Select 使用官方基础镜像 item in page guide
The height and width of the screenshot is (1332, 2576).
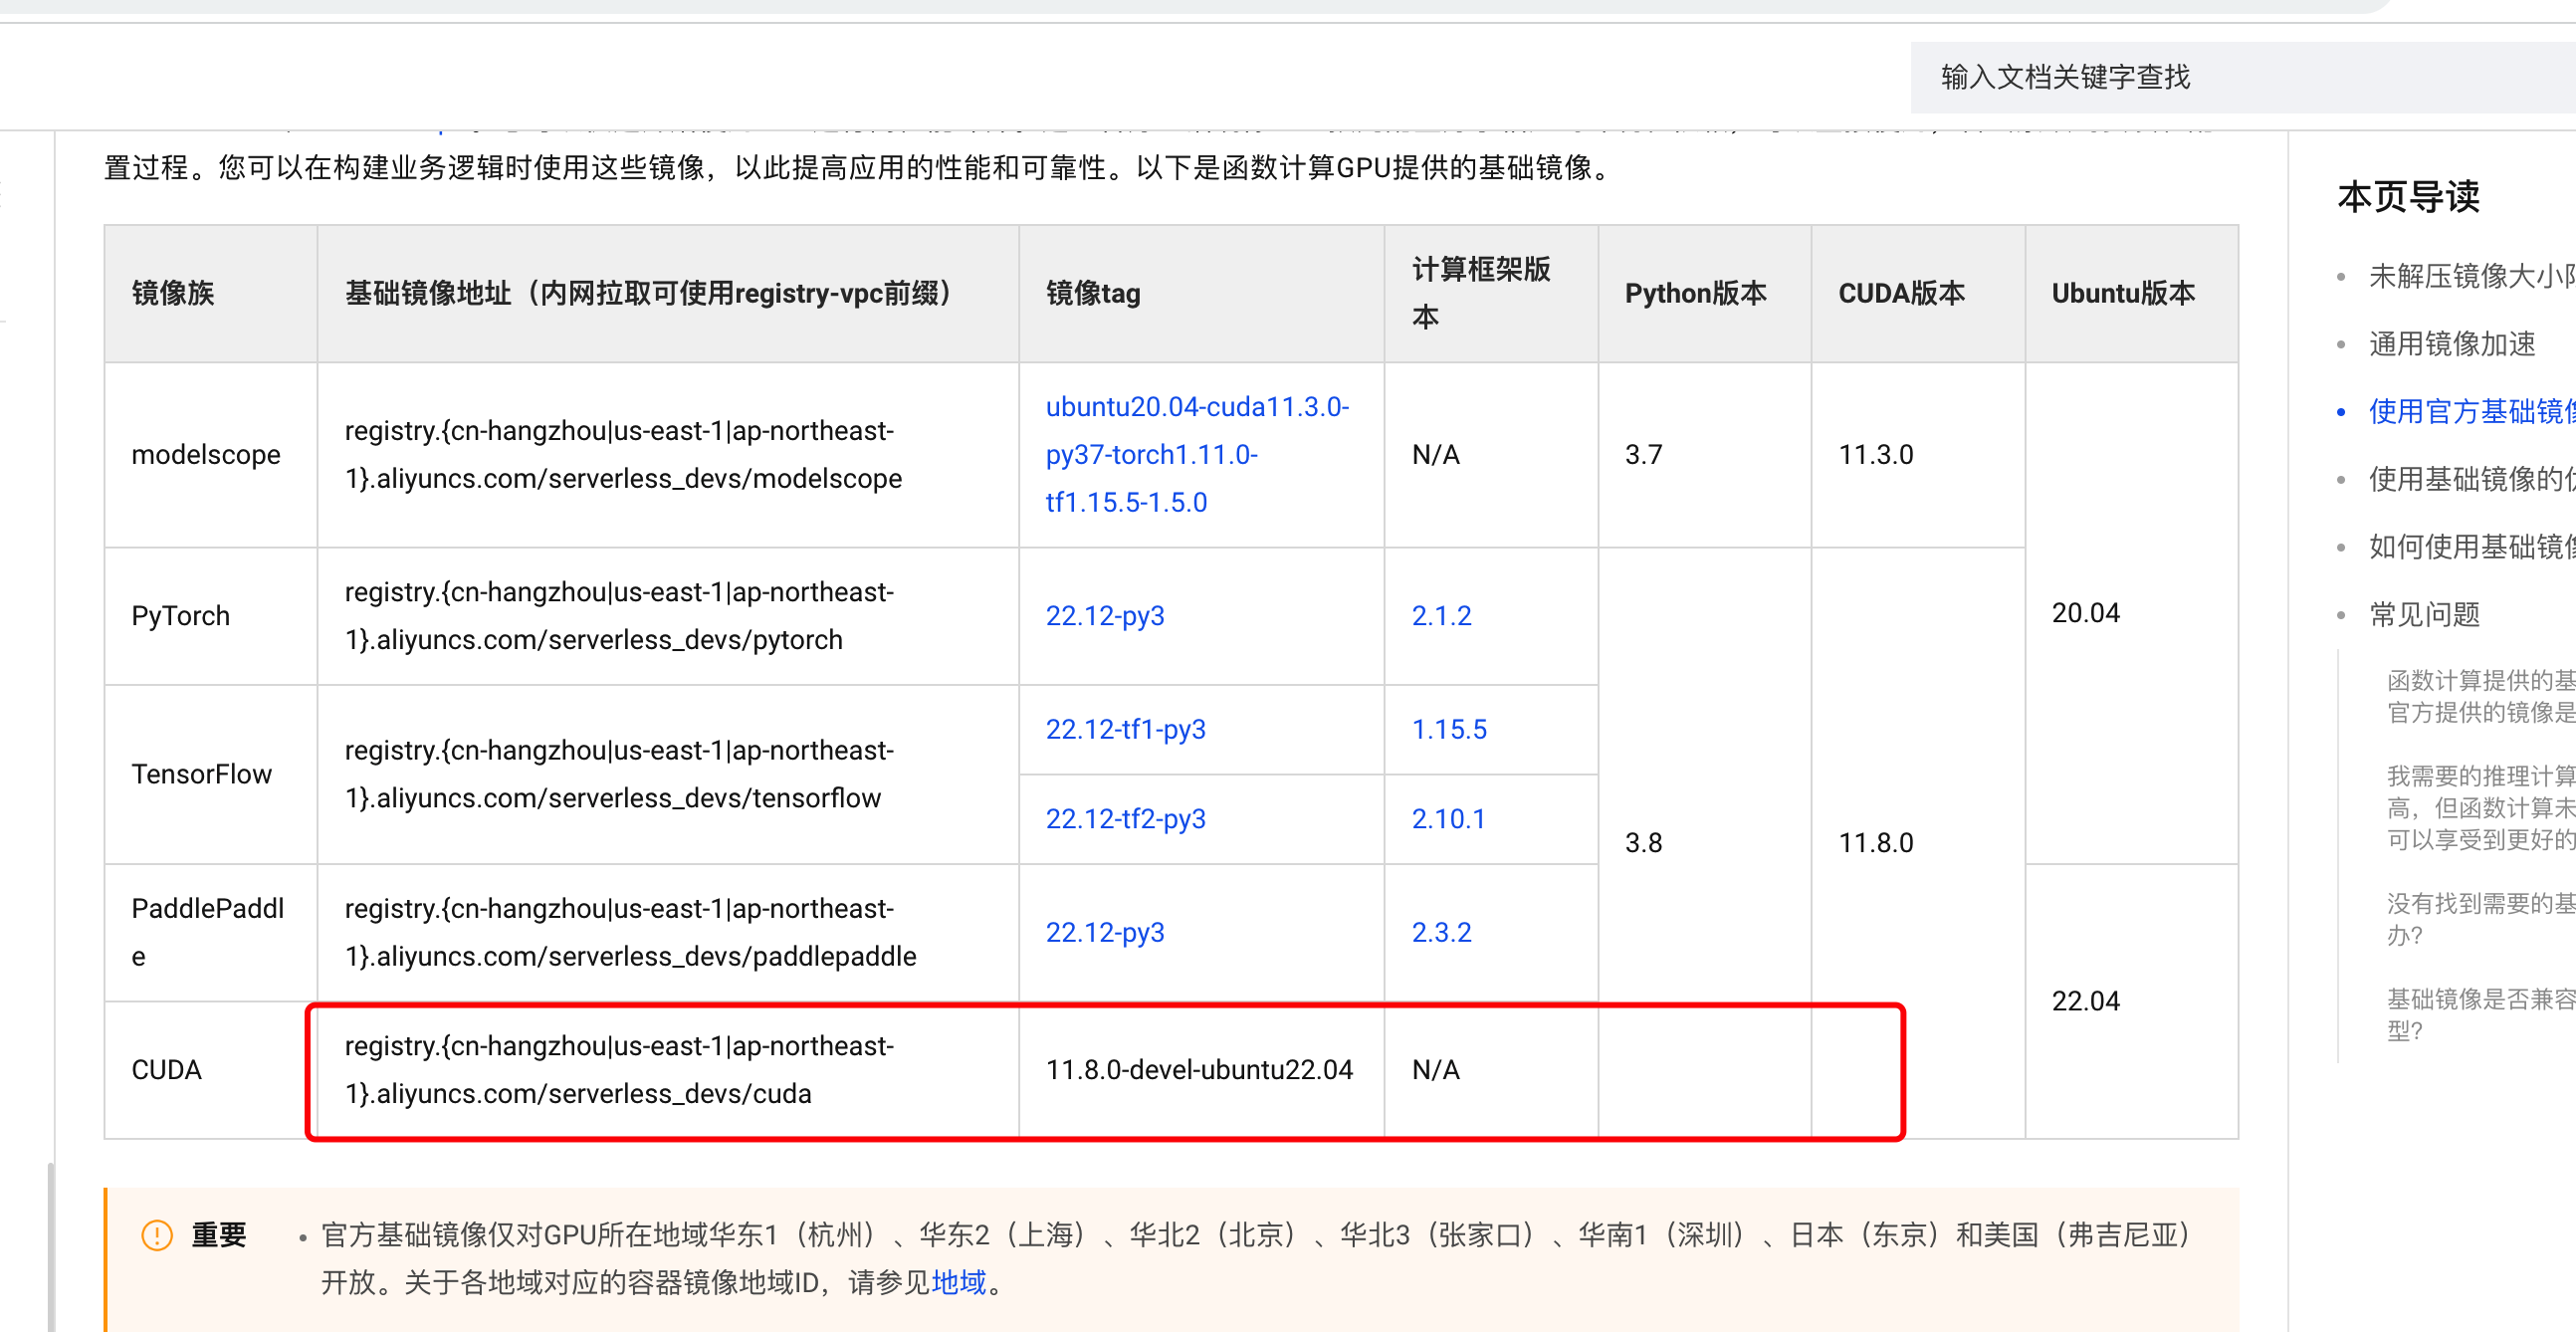[2471, 411]
